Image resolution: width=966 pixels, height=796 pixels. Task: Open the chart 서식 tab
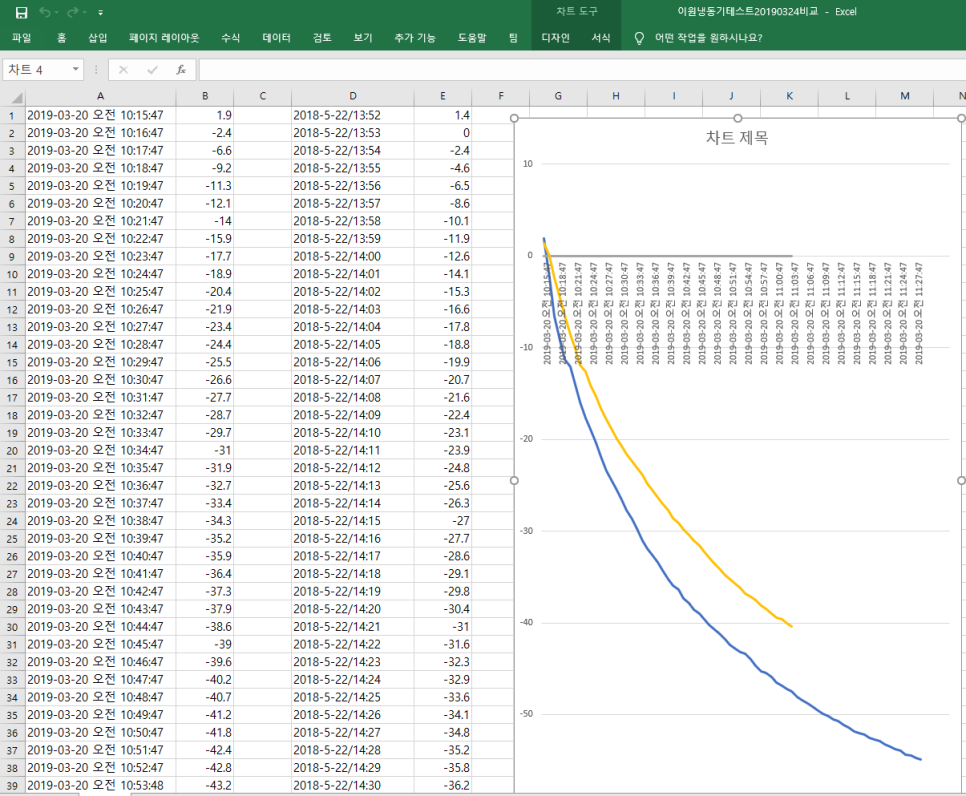click(x=601, y=38)
